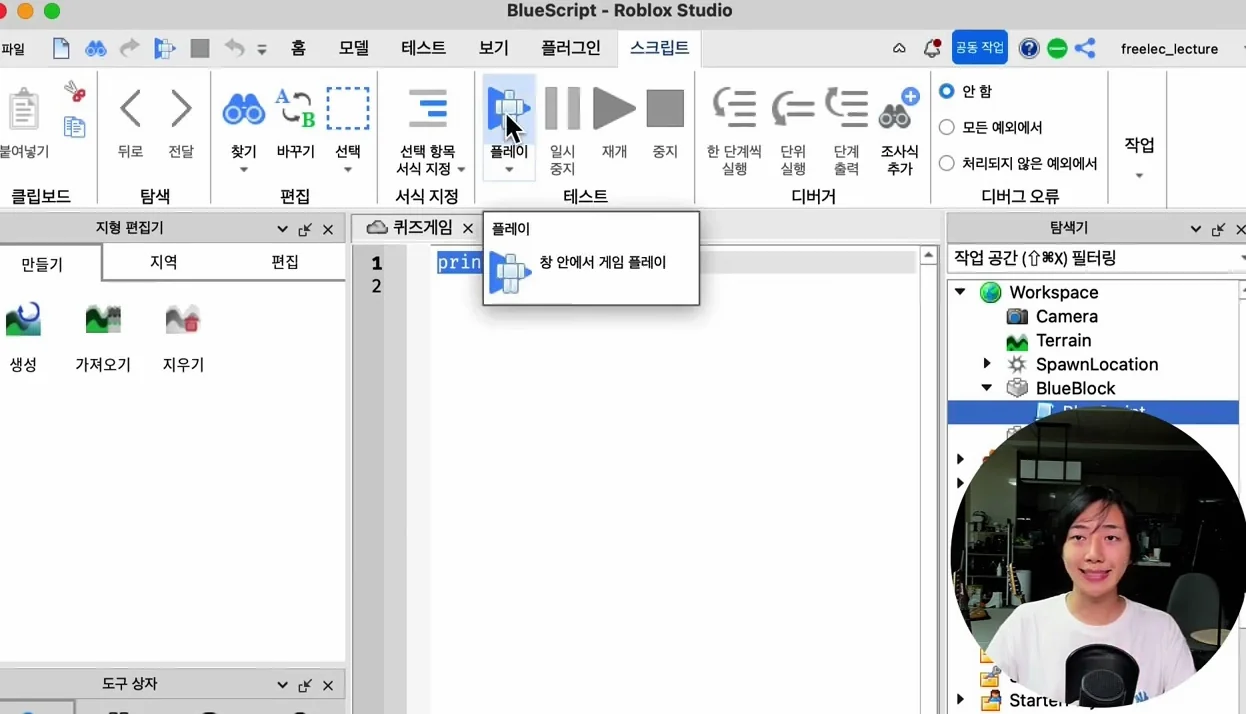Select the Create (만들기) terrain tab
The width and height of the screenshot is (1246, 714).
(x=42, y=264)
